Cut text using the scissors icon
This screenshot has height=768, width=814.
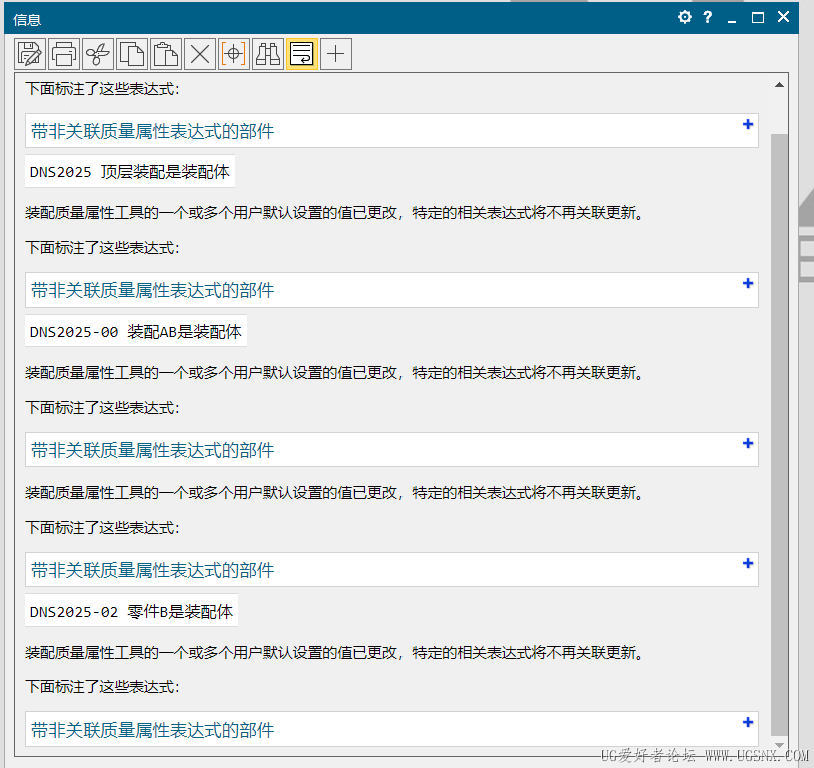[97, 53]
